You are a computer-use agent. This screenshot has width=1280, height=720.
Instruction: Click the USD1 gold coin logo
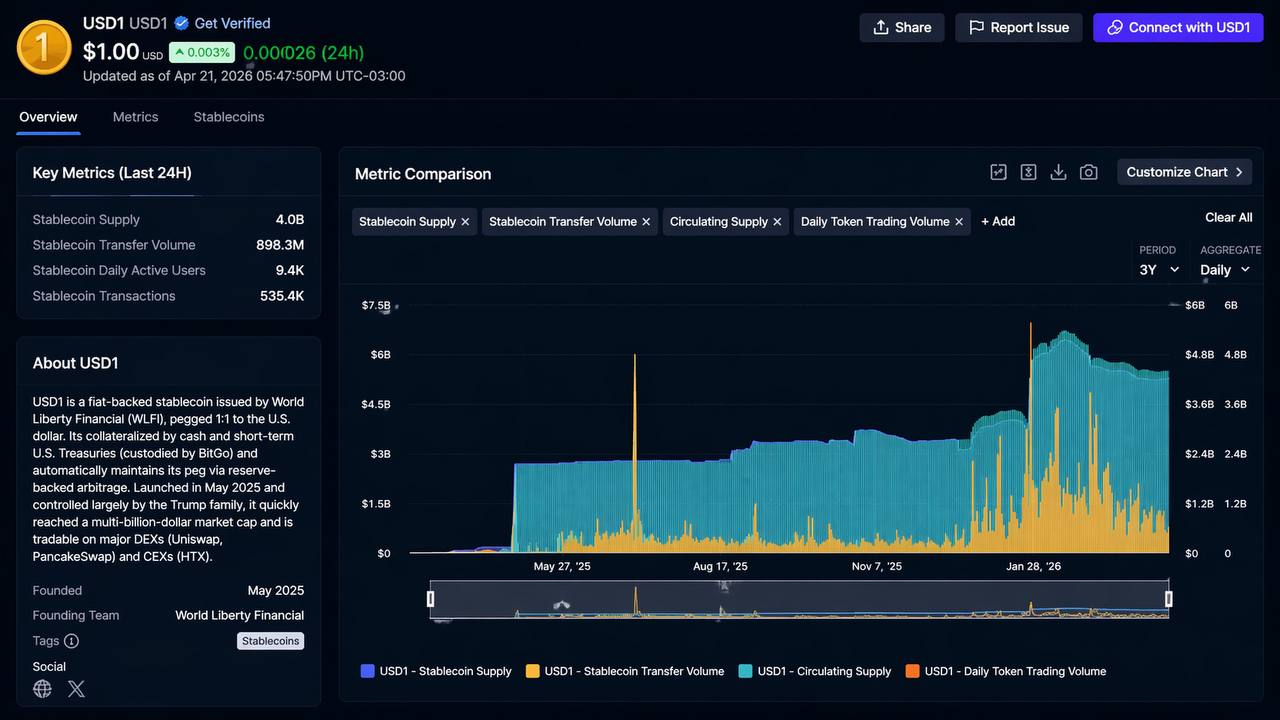44,47
